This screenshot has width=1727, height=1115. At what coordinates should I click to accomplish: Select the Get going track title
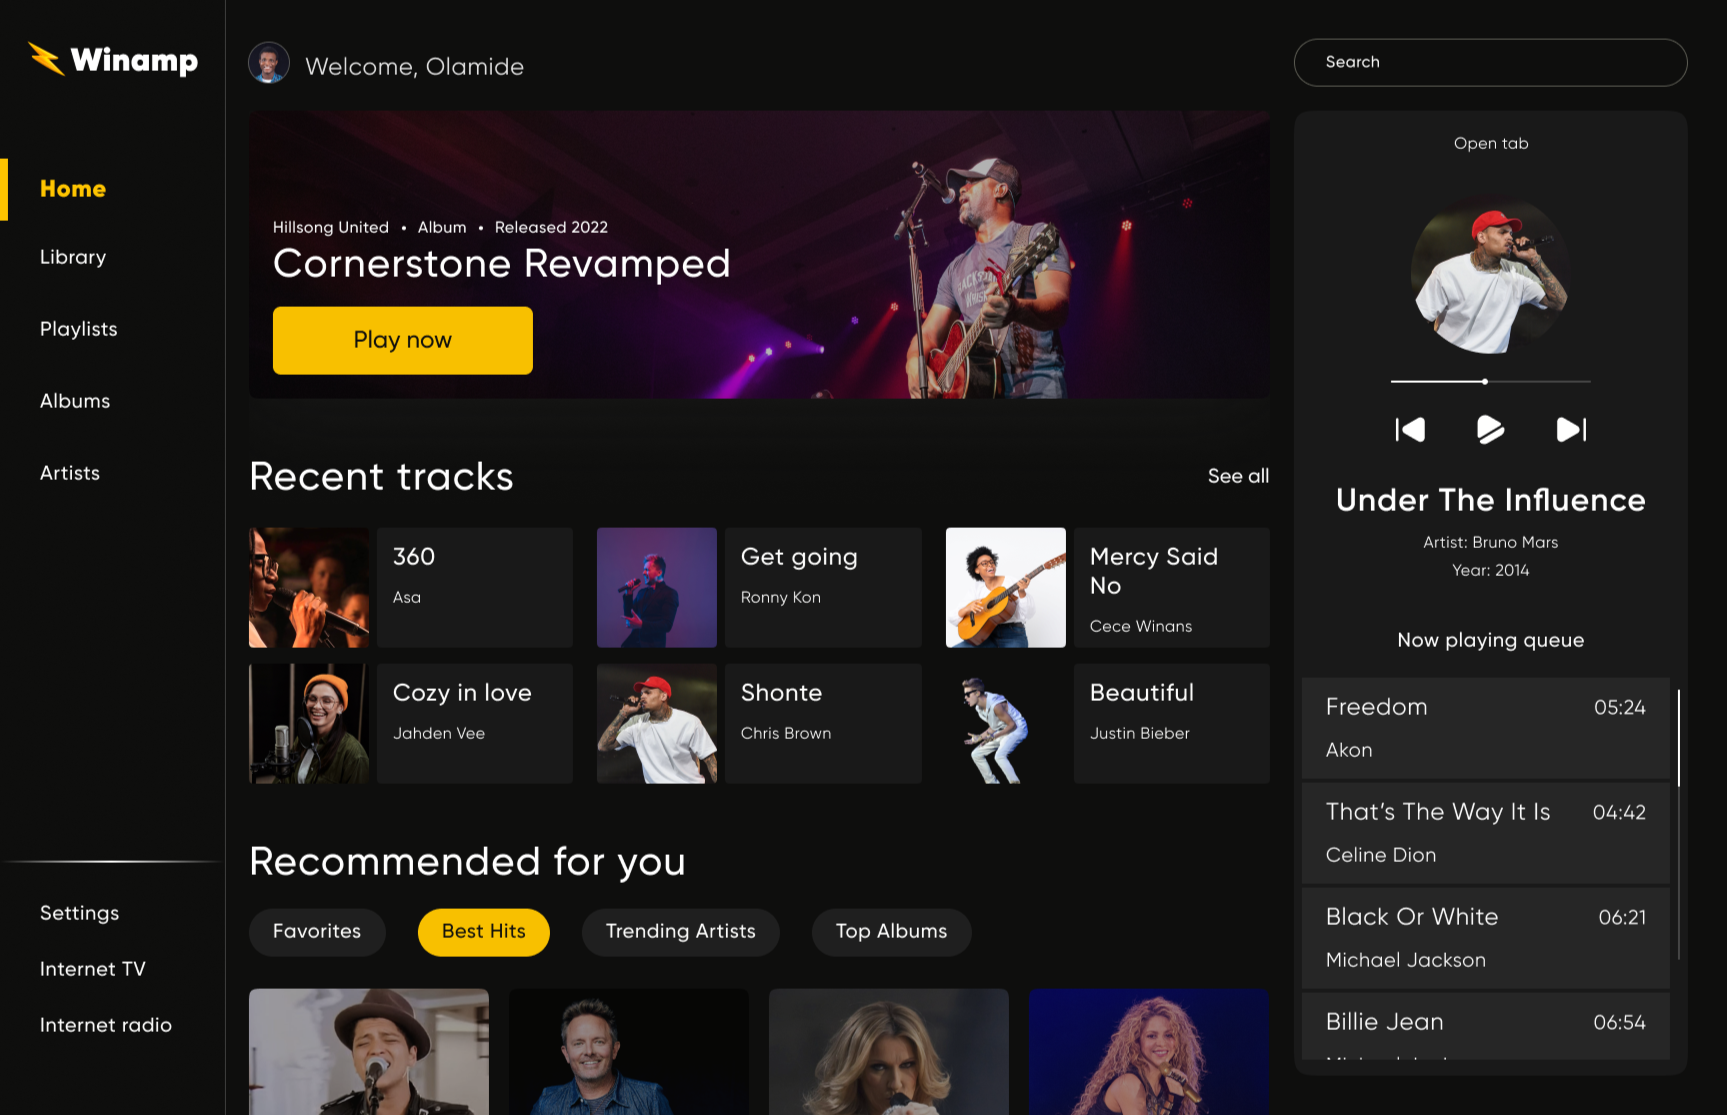[x=799, y=558]
